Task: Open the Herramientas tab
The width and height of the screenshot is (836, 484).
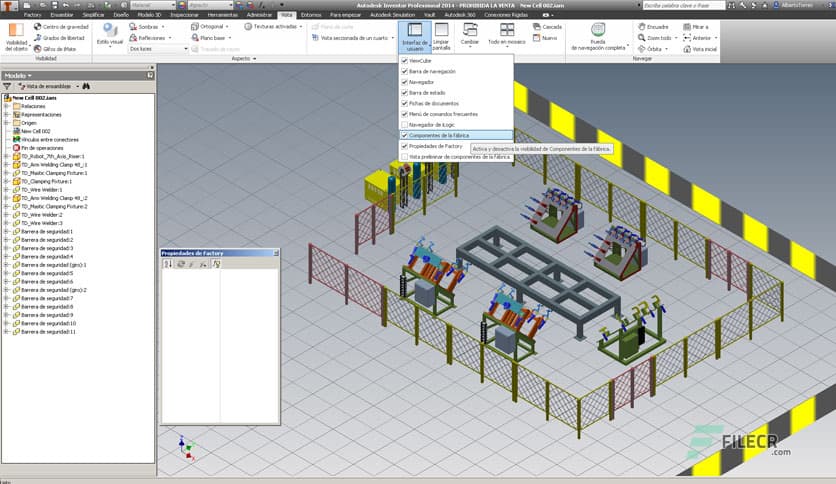Action: click(223, 15)
